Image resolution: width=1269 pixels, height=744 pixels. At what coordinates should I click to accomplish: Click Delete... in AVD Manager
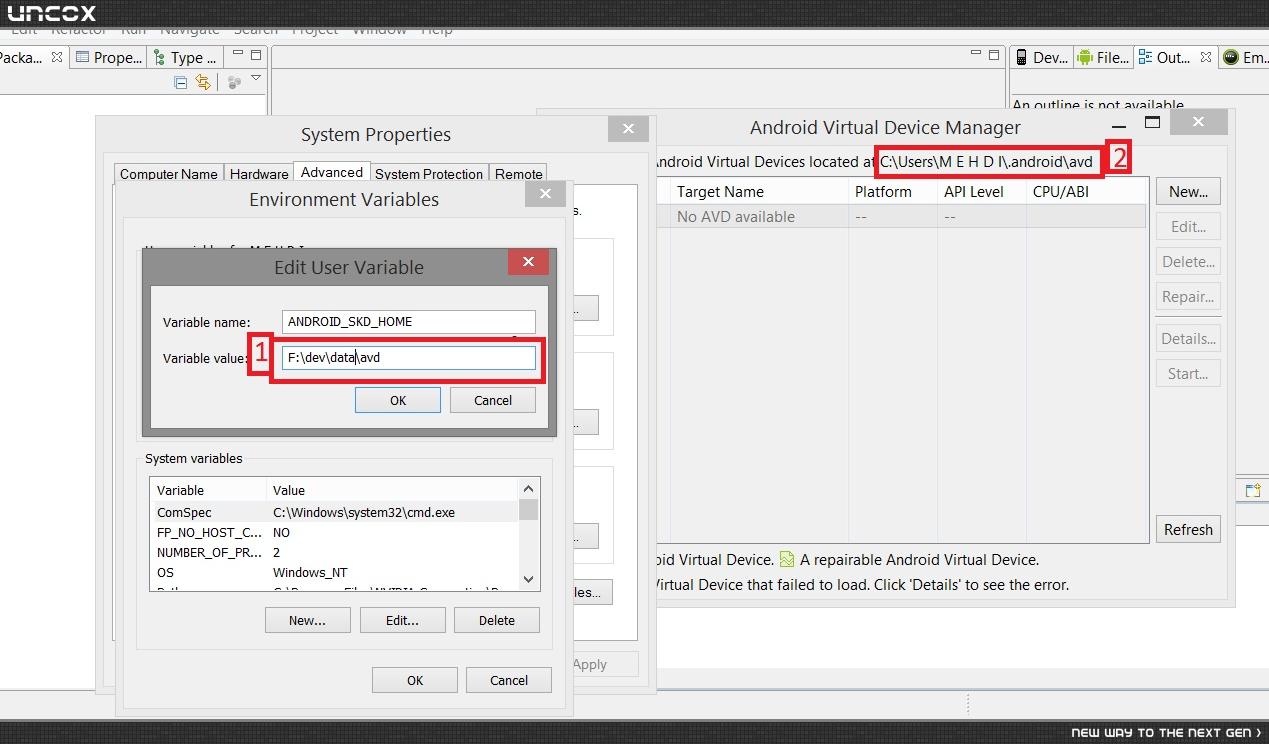(1188, 261)
